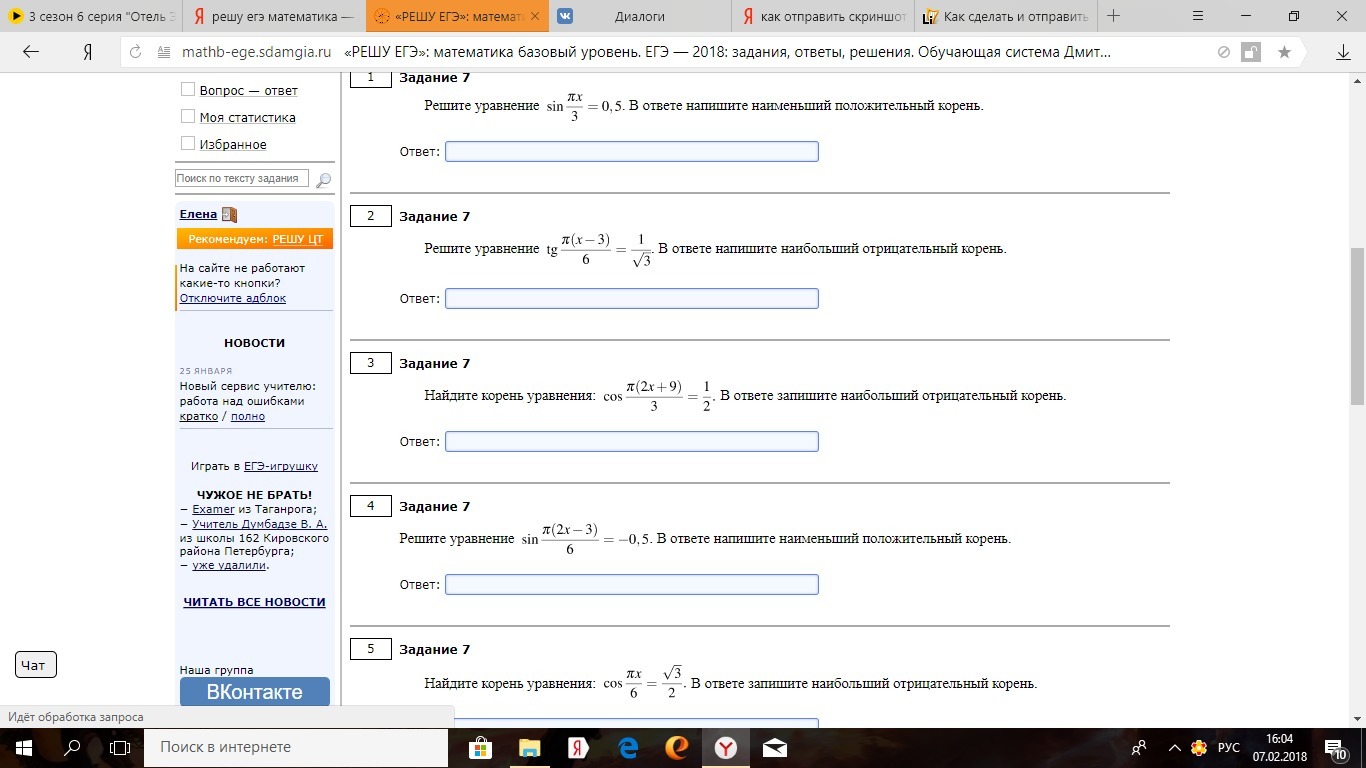
Task: Open the Mail app from the taskbar
Action: pyautogui.click(x=774, y=747)
